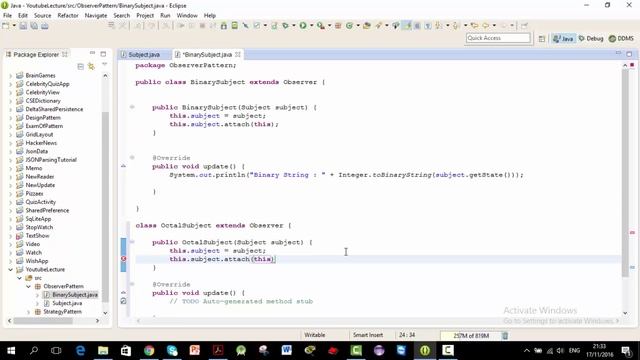The width and height of the screenshot is (640, 360).
Task: Open the New file dropdown arrow
Action: pyautogui.click(x=14, y=26)
